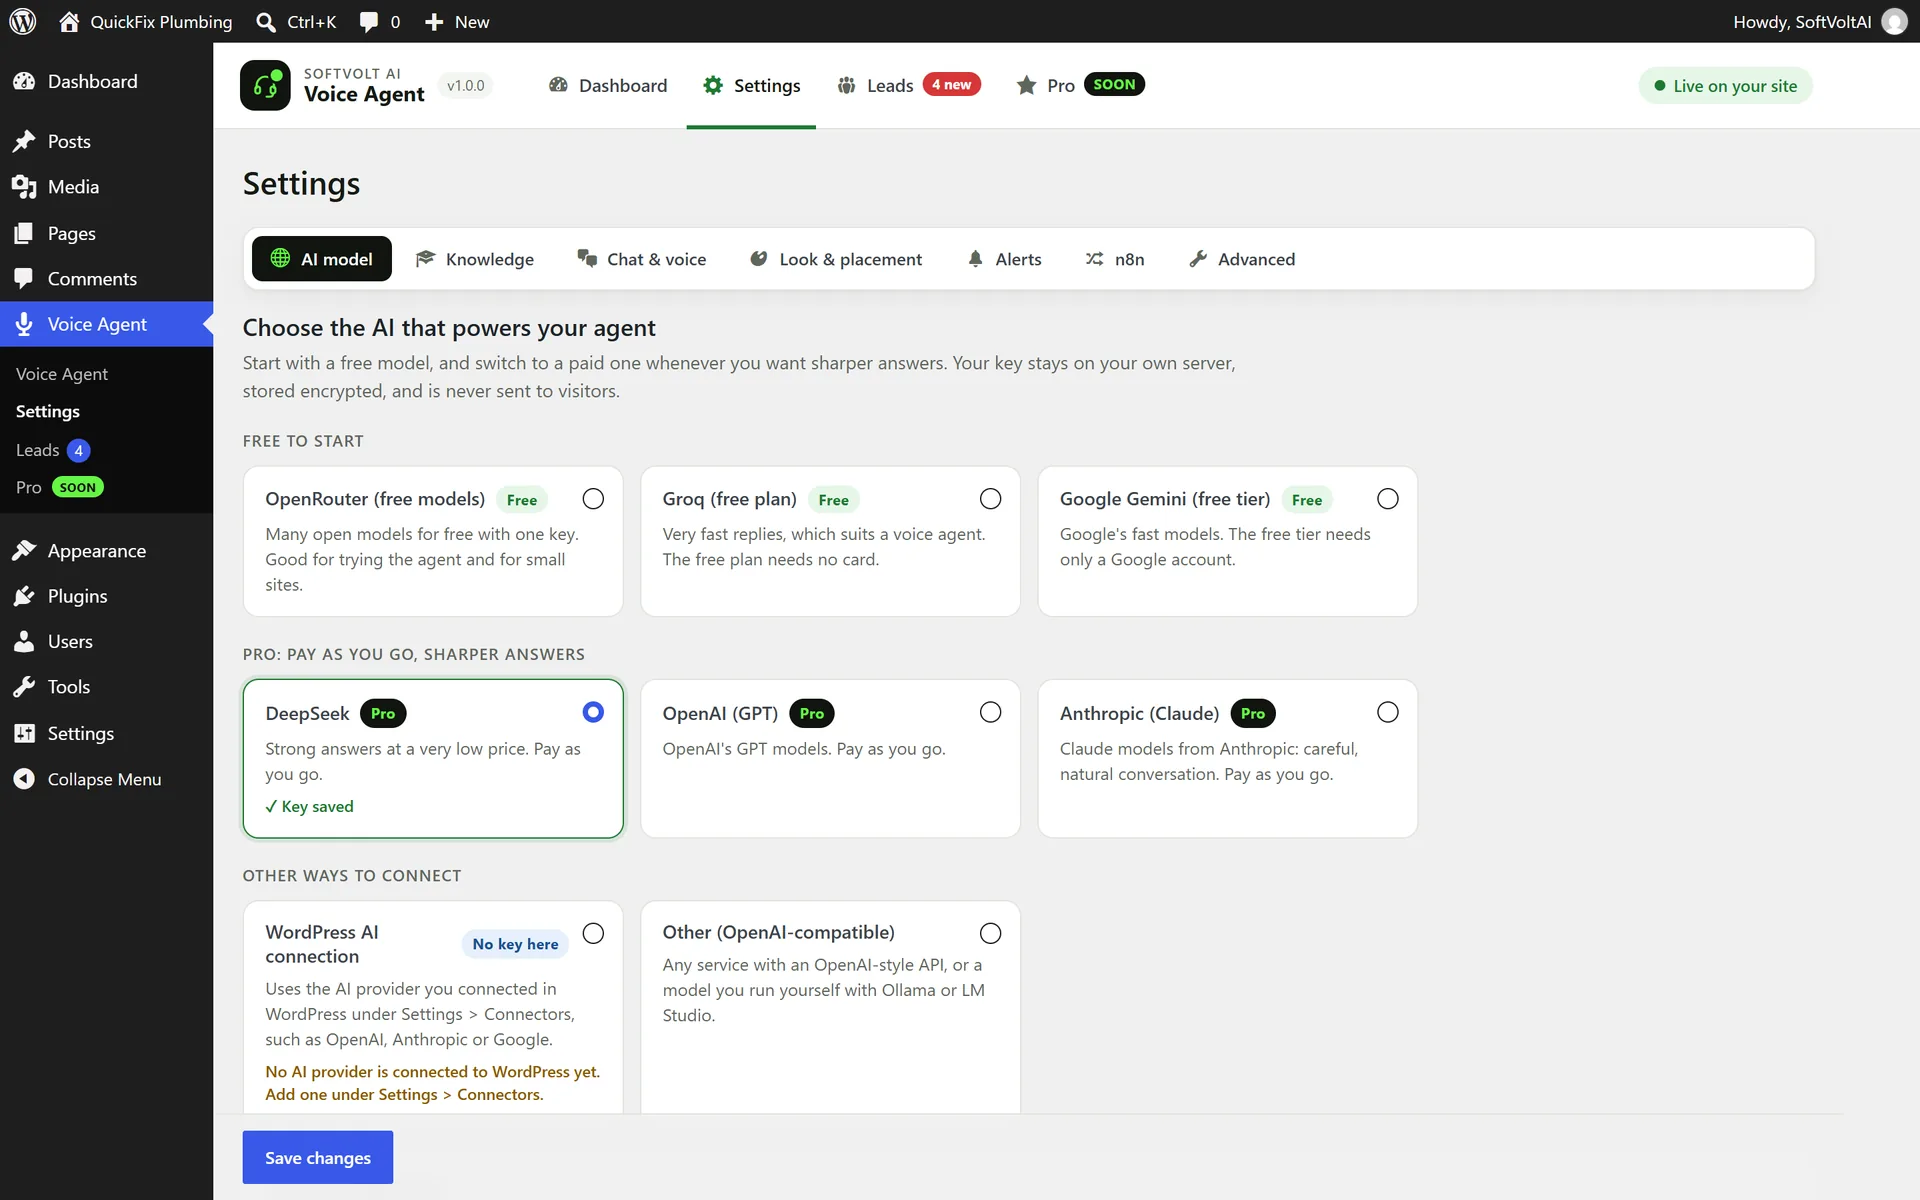
Task: Click the Live on your site badge
Action: click(x=1725, y=86)
